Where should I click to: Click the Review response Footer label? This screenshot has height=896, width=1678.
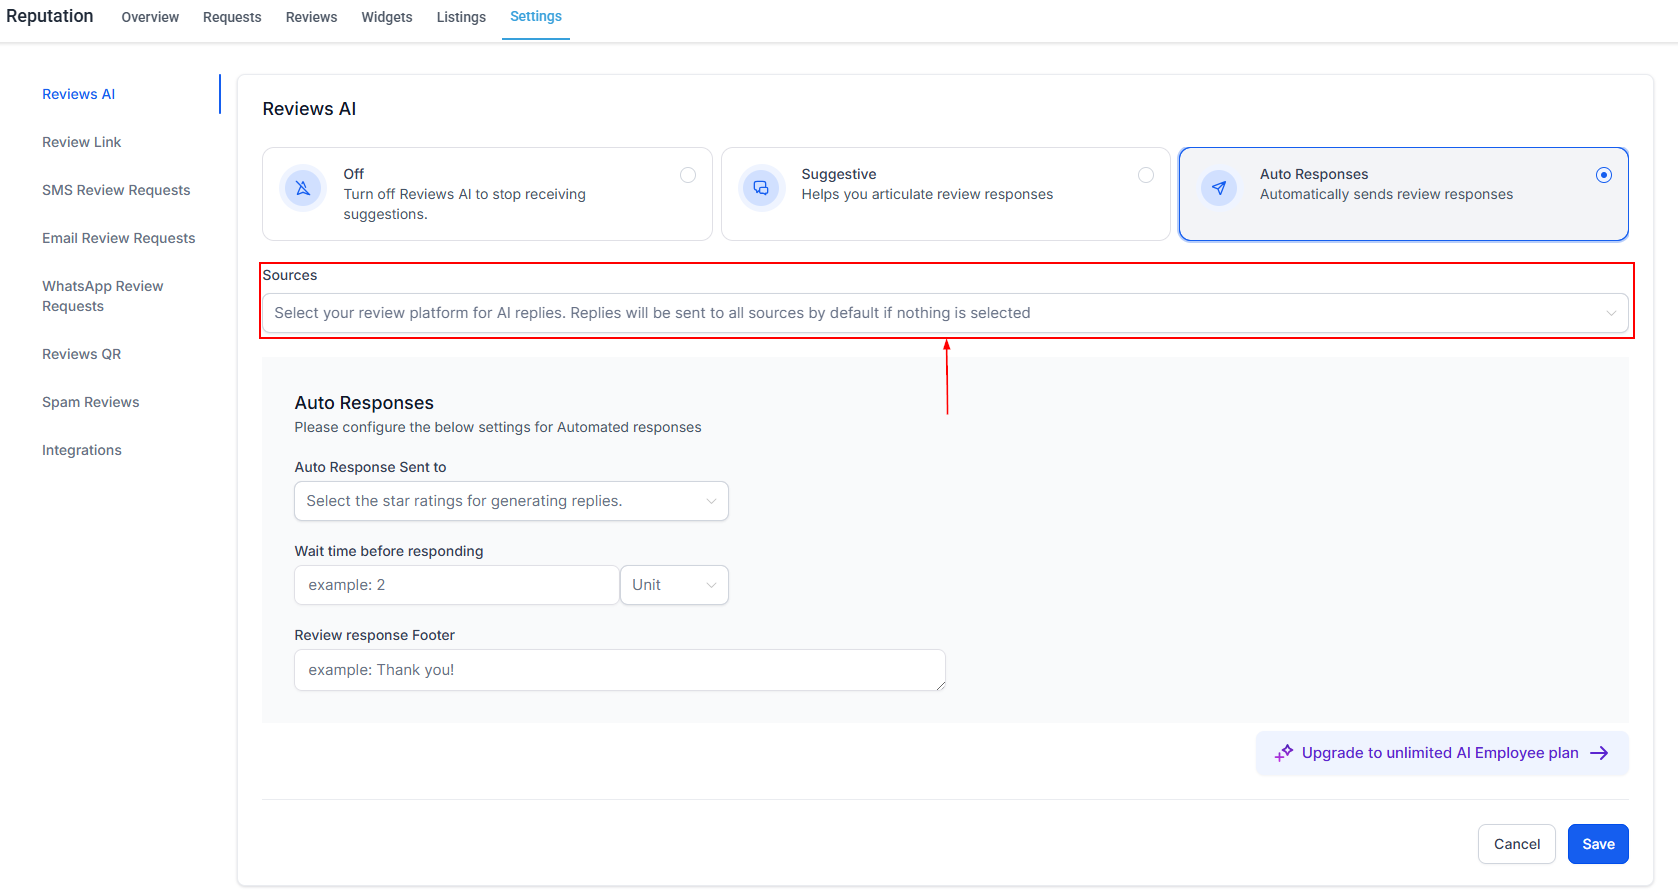[375, 635]
